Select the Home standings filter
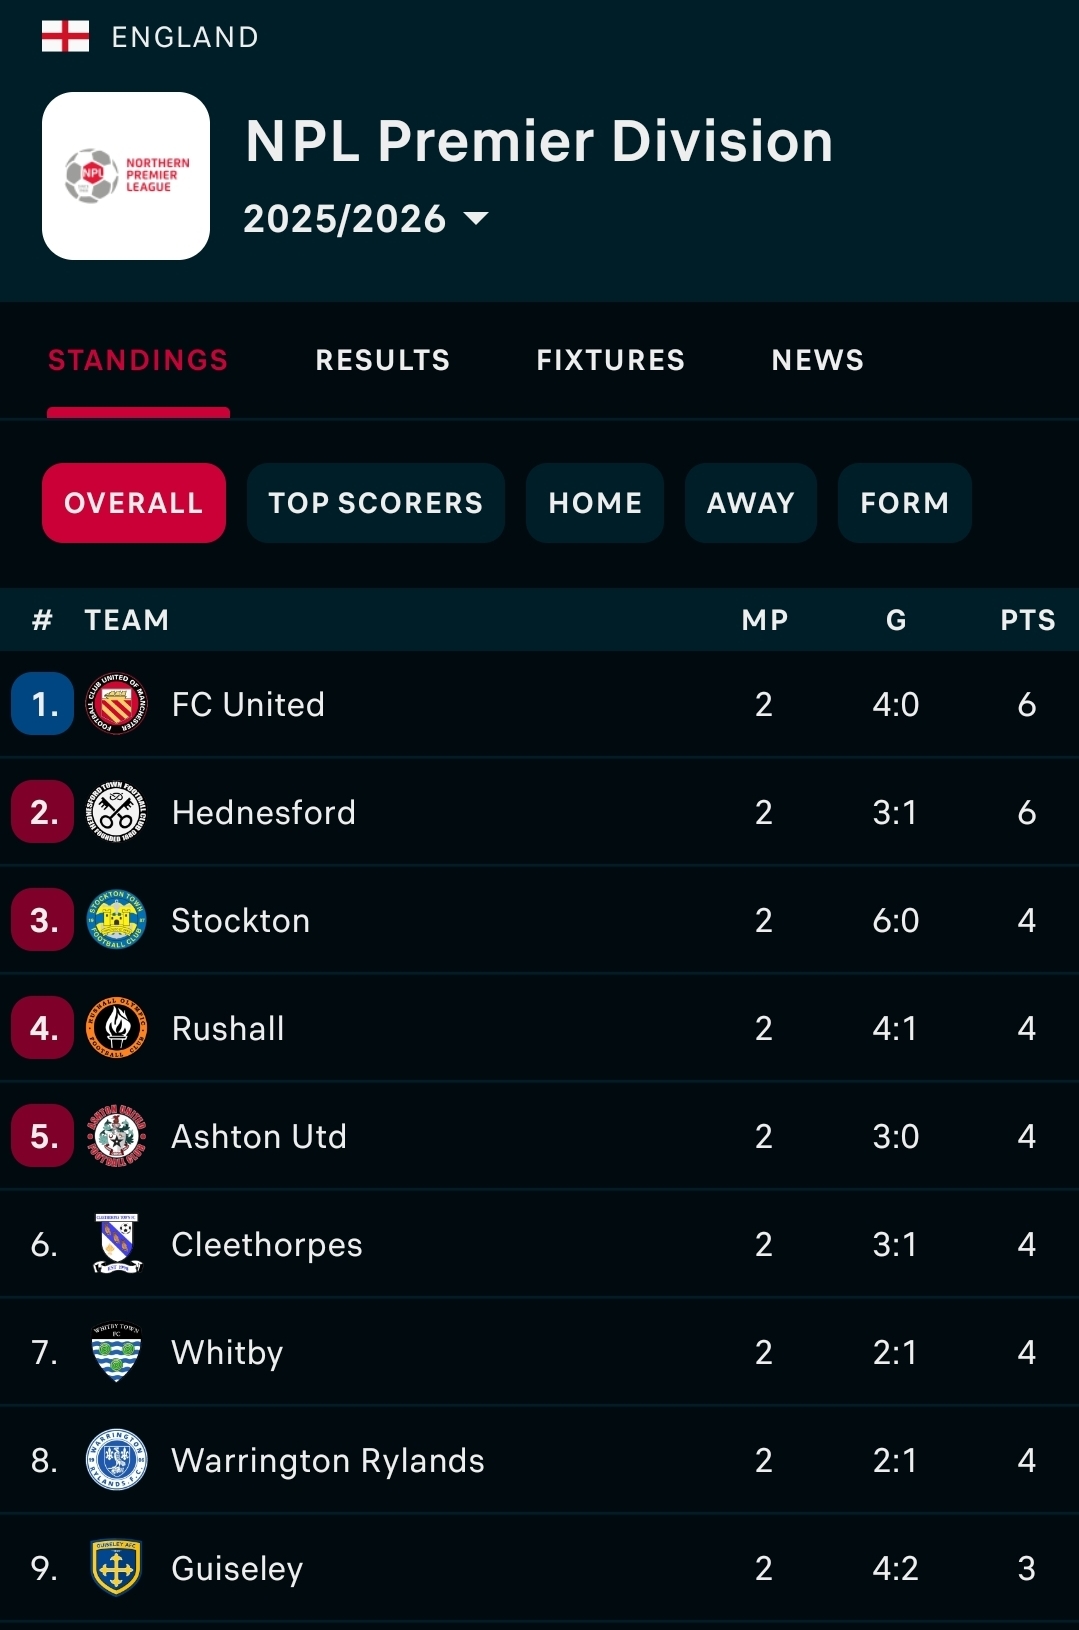Viewport: 1079px width, 1630px height. [x=595, y=503]
